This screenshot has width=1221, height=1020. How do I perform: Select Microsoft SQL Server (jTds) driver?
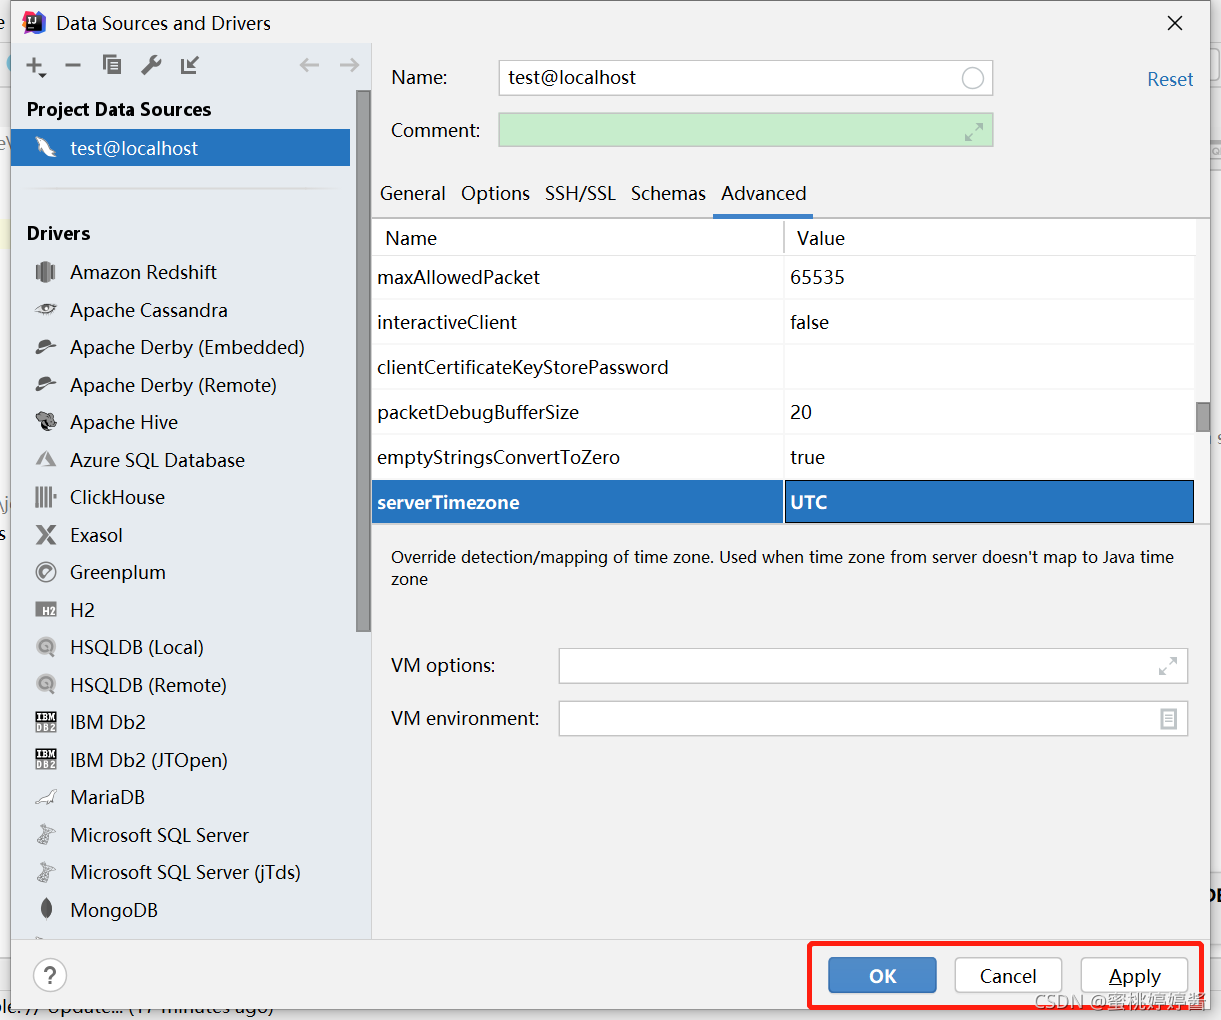(x=185, y=872)
